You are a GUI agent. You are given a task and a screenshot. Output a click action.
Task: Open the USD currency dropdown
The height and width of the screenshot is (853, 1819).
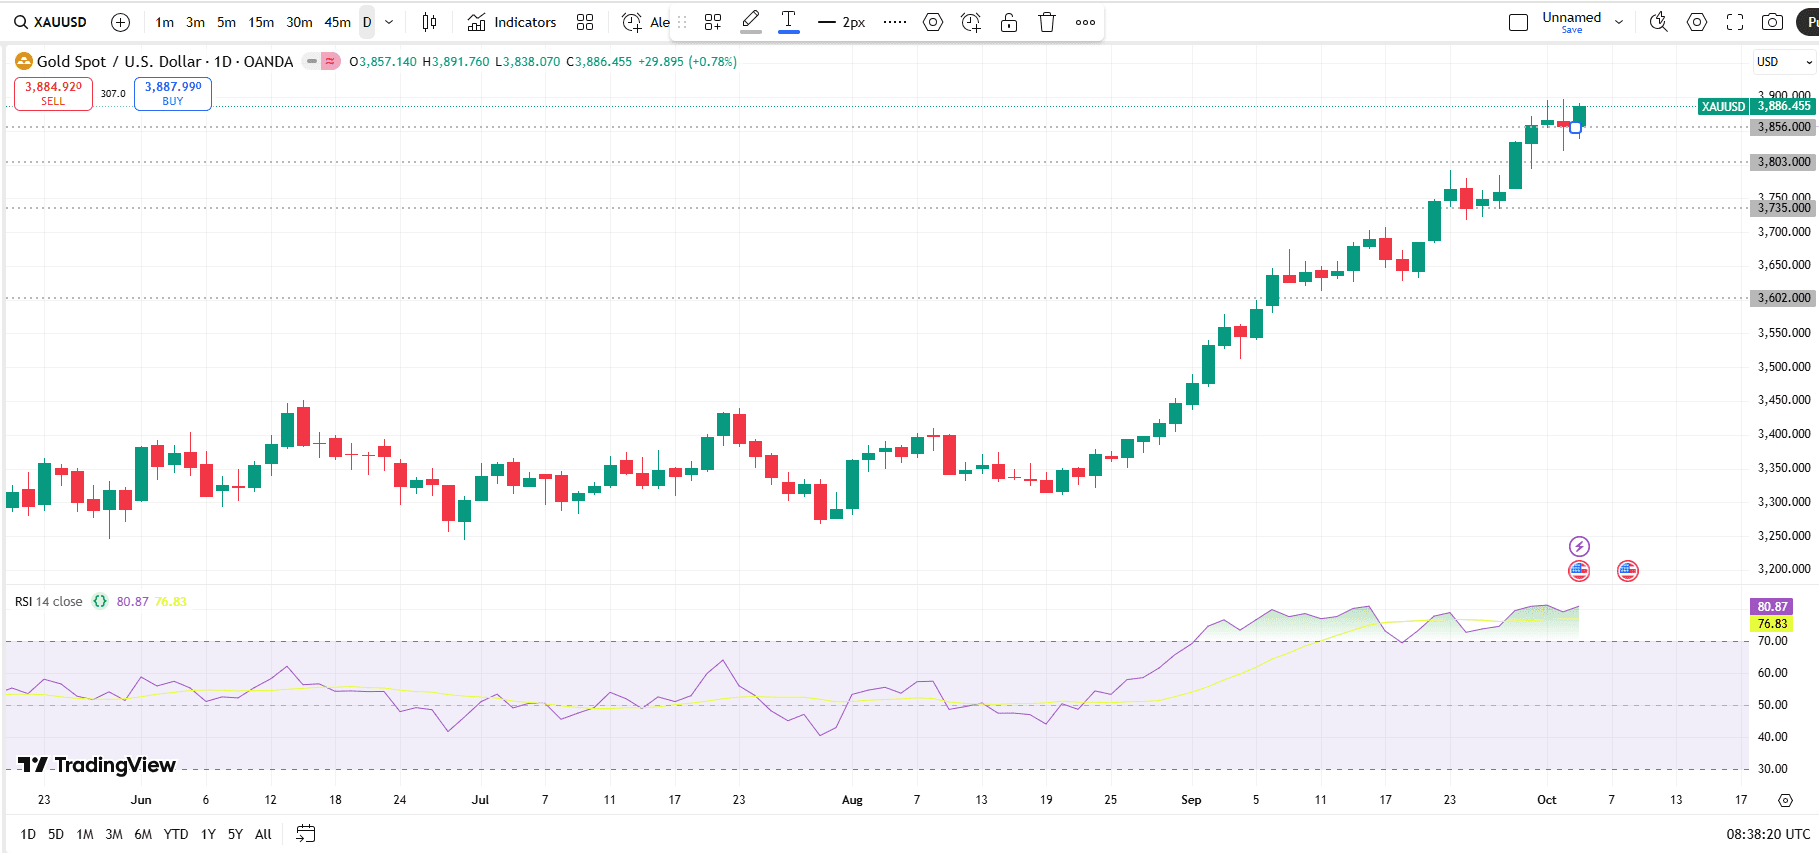(x=1784, y=62)
